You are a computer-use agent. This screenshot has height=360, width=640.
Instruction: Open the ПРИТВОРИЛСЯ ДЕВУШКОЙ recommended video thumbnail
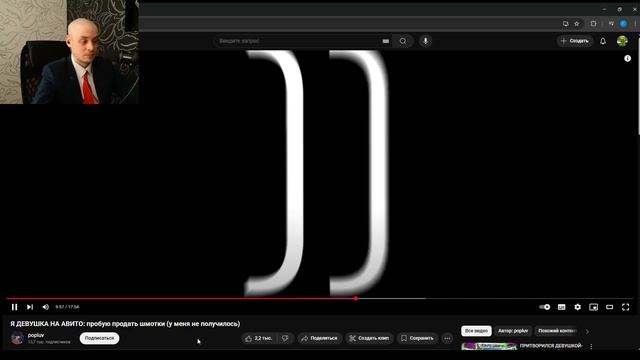[489, 346]
